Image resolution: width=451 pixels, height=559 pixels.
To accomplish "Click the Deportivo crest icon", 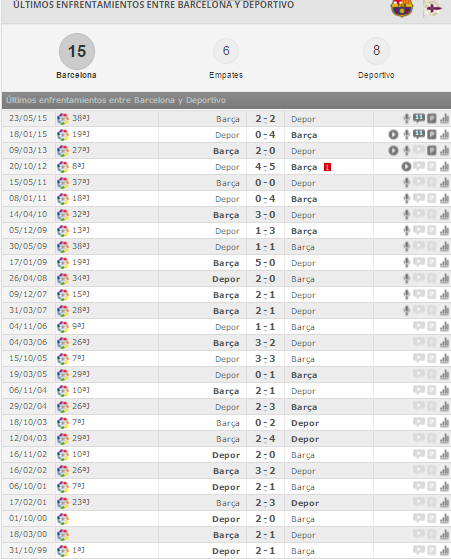I will pyautogui.click(x=432, y=9).
